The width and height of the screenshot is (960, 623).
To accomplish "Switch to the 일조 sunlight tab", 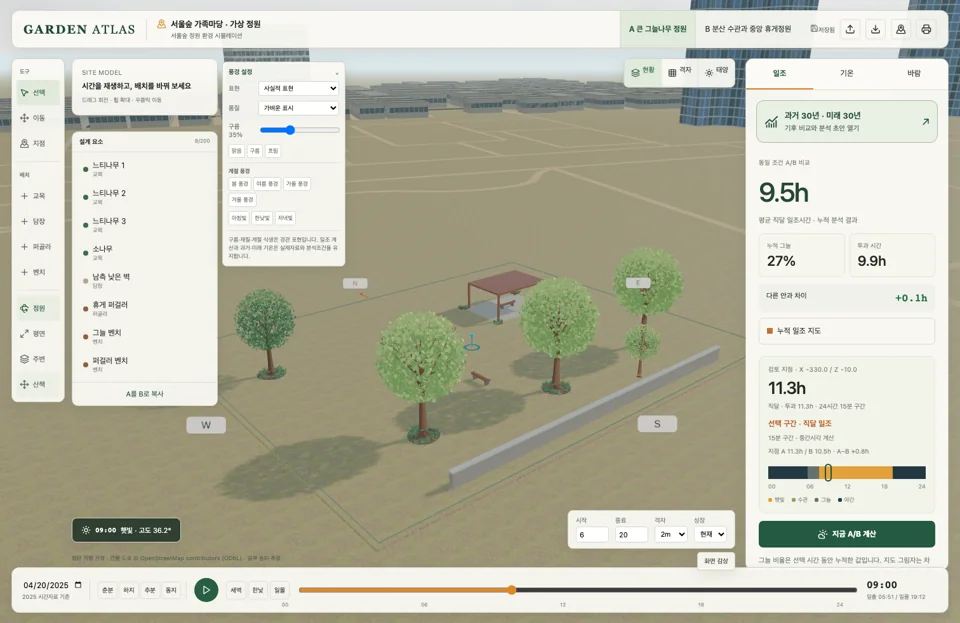I will point(779,73).
